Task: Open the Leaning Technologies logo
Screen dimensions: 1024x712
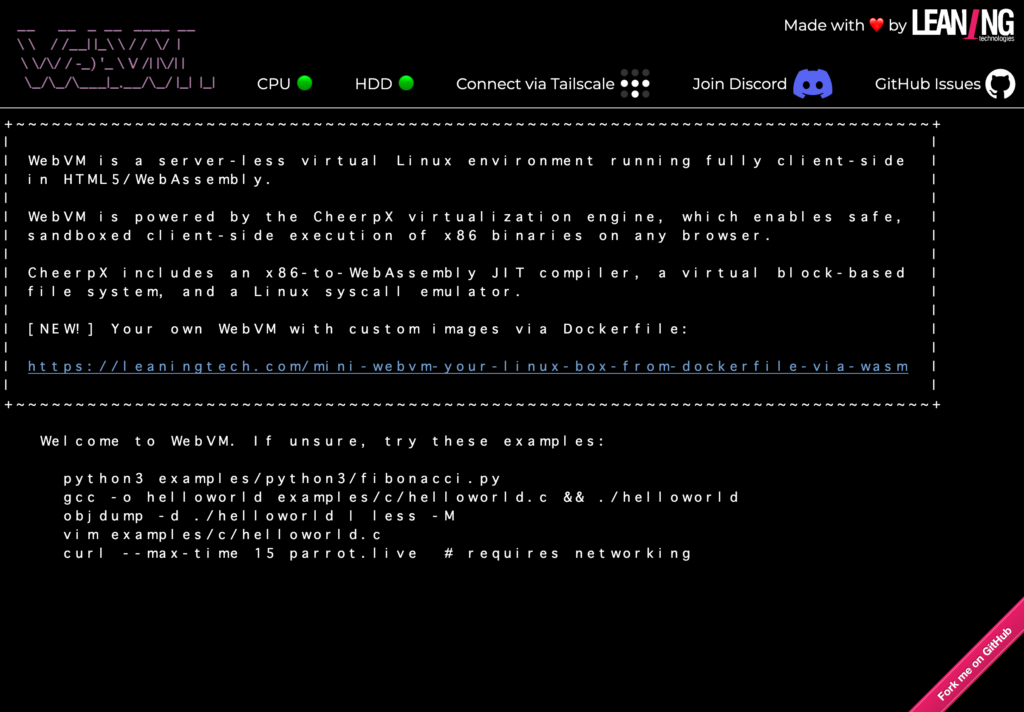Action: pos(962,24)
